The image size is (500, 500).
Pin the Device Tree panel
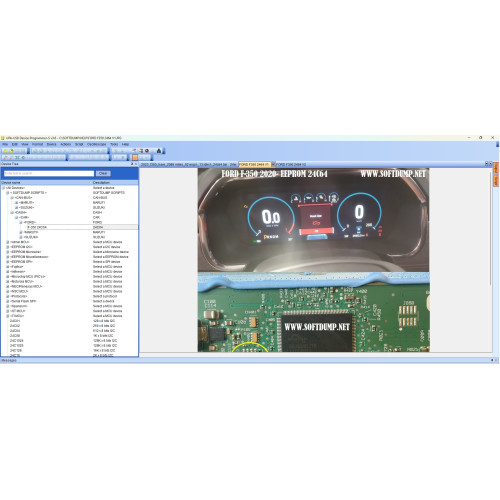coord(132,164)
